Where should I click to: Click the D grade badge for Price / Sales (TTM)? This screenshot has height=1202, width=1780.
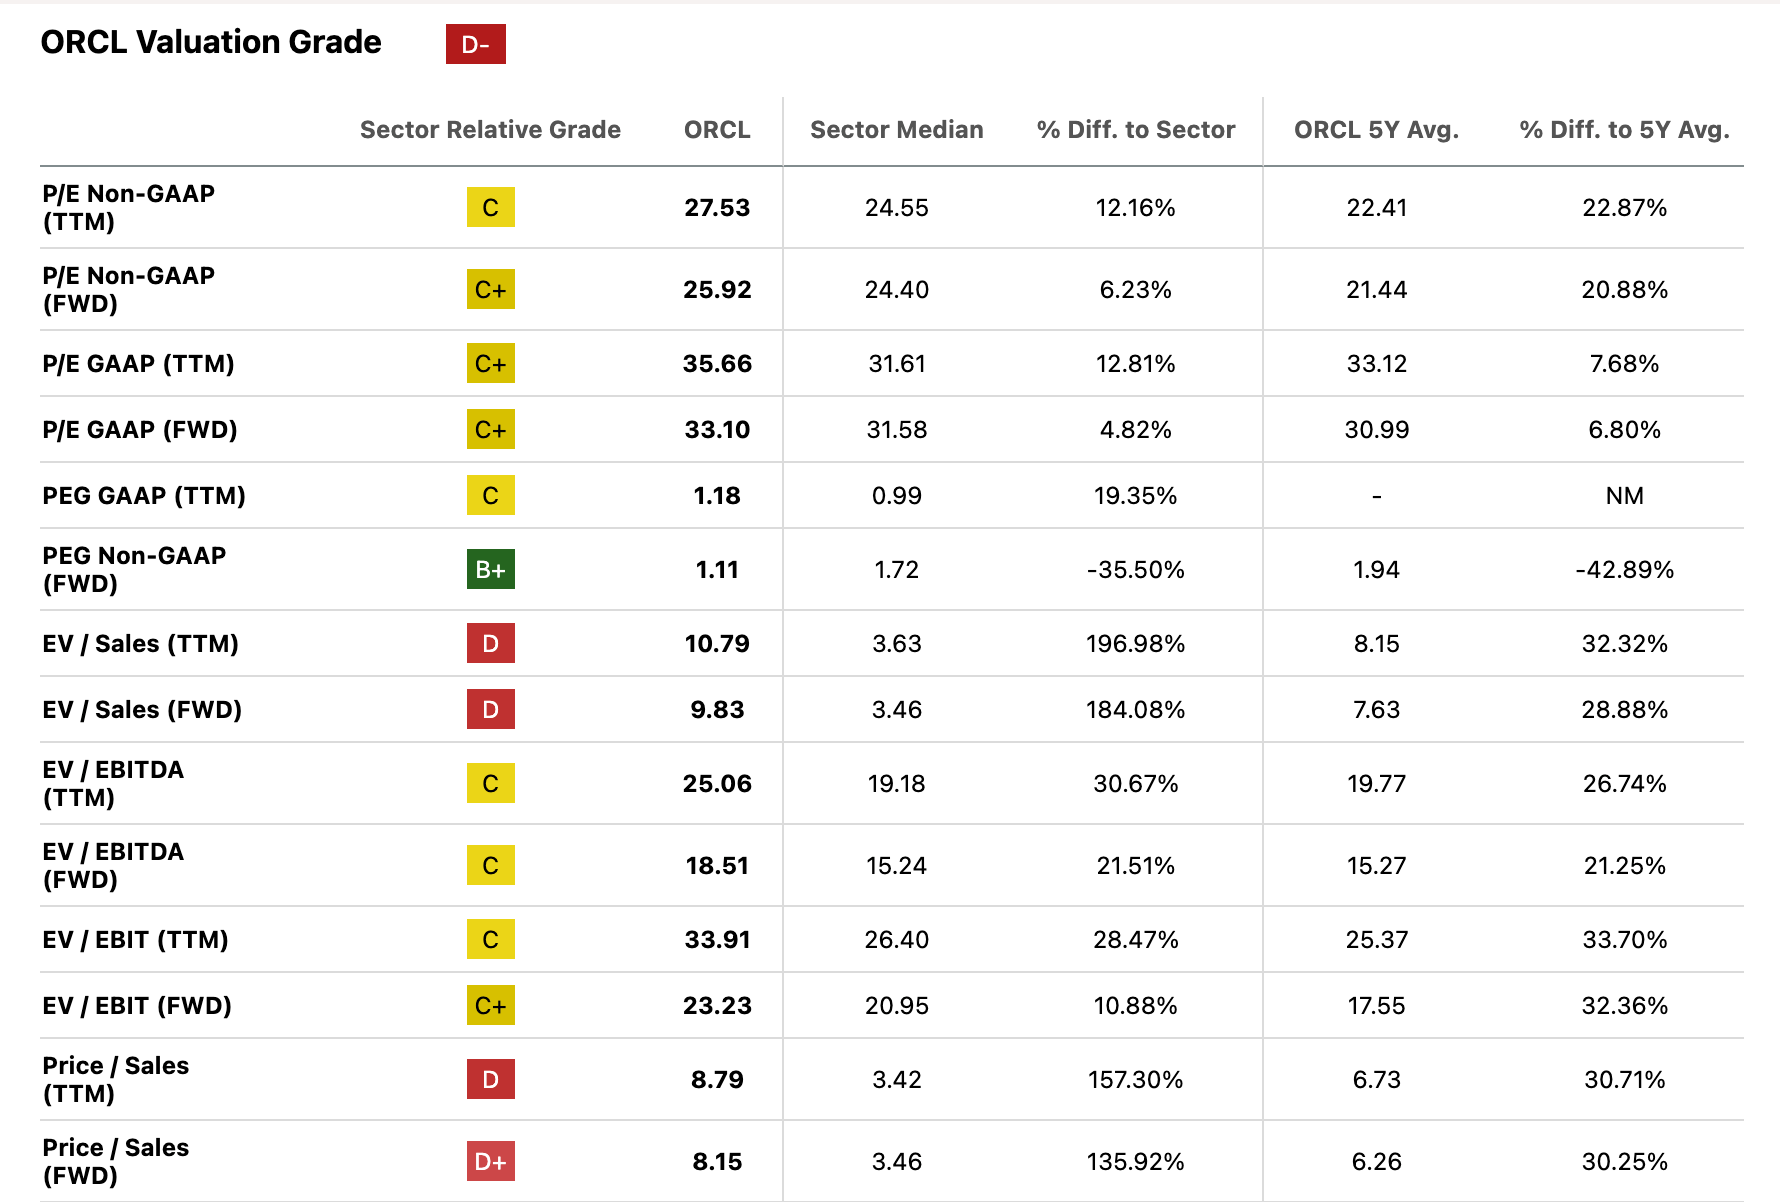[x=490, y=1080]
